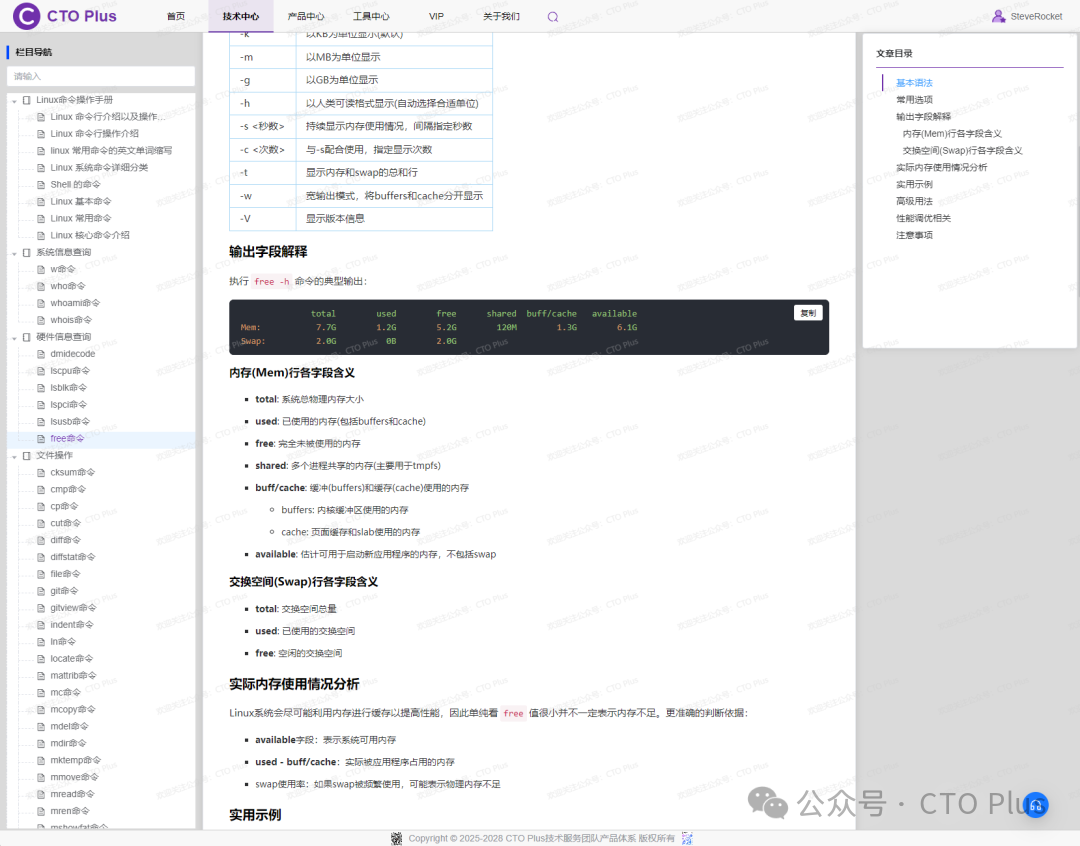
Task: Click the CTO Plus logo icon
Action: point(24,16)
